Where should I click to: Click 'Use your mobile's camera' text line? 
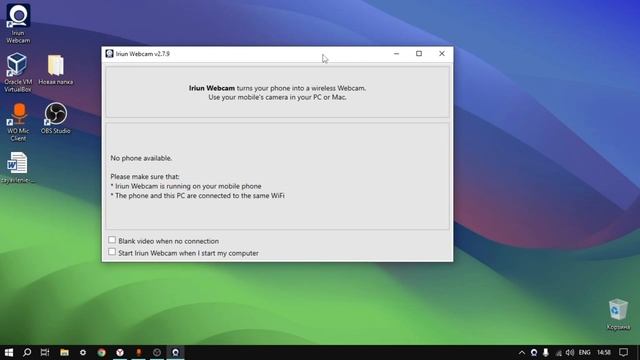[x=278, y=98]
